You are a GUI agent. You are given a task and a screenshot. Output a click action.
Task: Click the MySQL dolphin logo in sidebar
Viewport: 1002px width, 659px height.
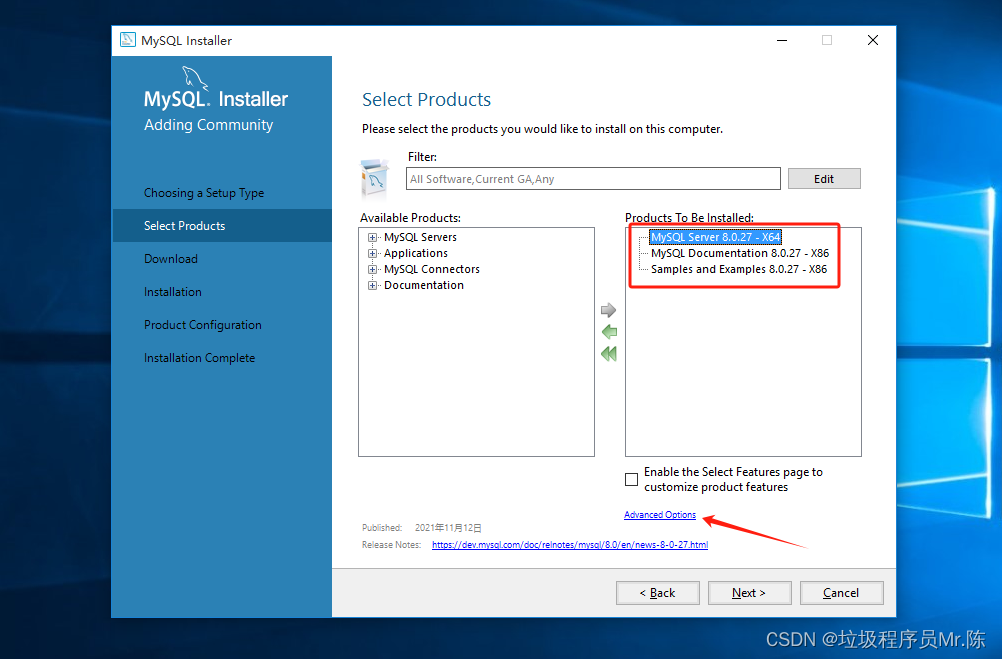[194, 79]
